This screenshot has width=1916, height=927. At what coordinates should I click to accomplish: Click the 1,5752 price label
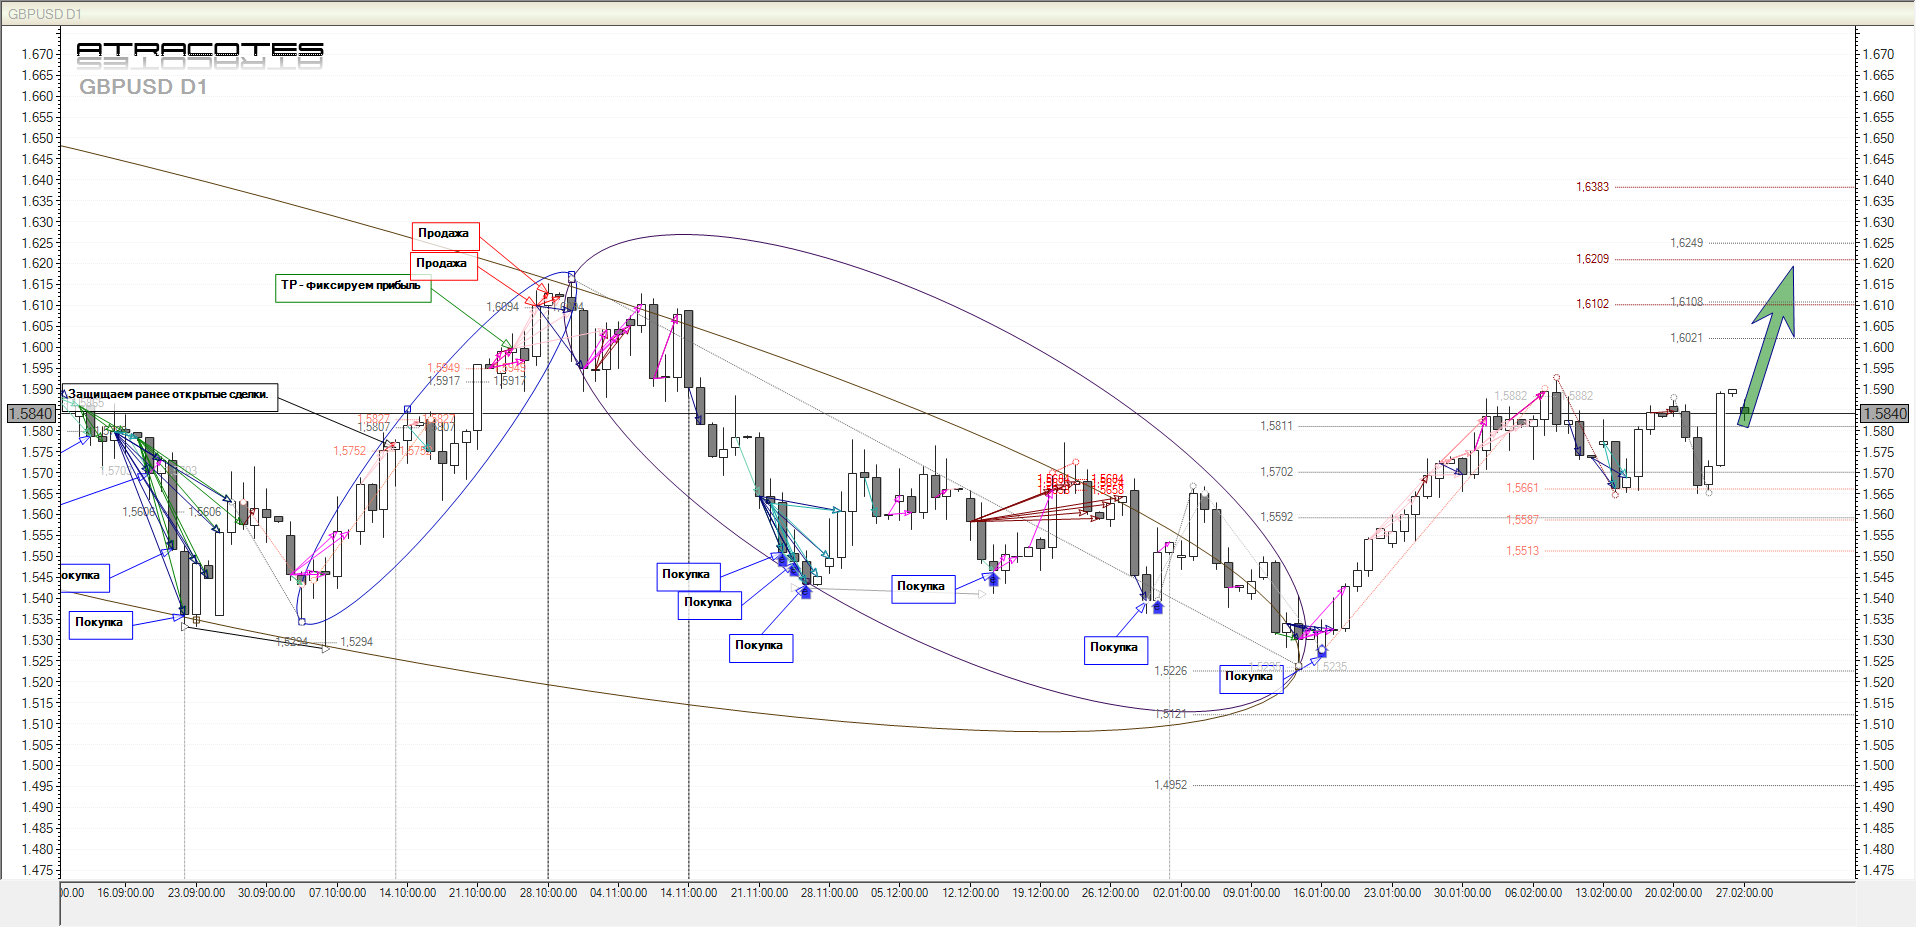click(349, 451)
